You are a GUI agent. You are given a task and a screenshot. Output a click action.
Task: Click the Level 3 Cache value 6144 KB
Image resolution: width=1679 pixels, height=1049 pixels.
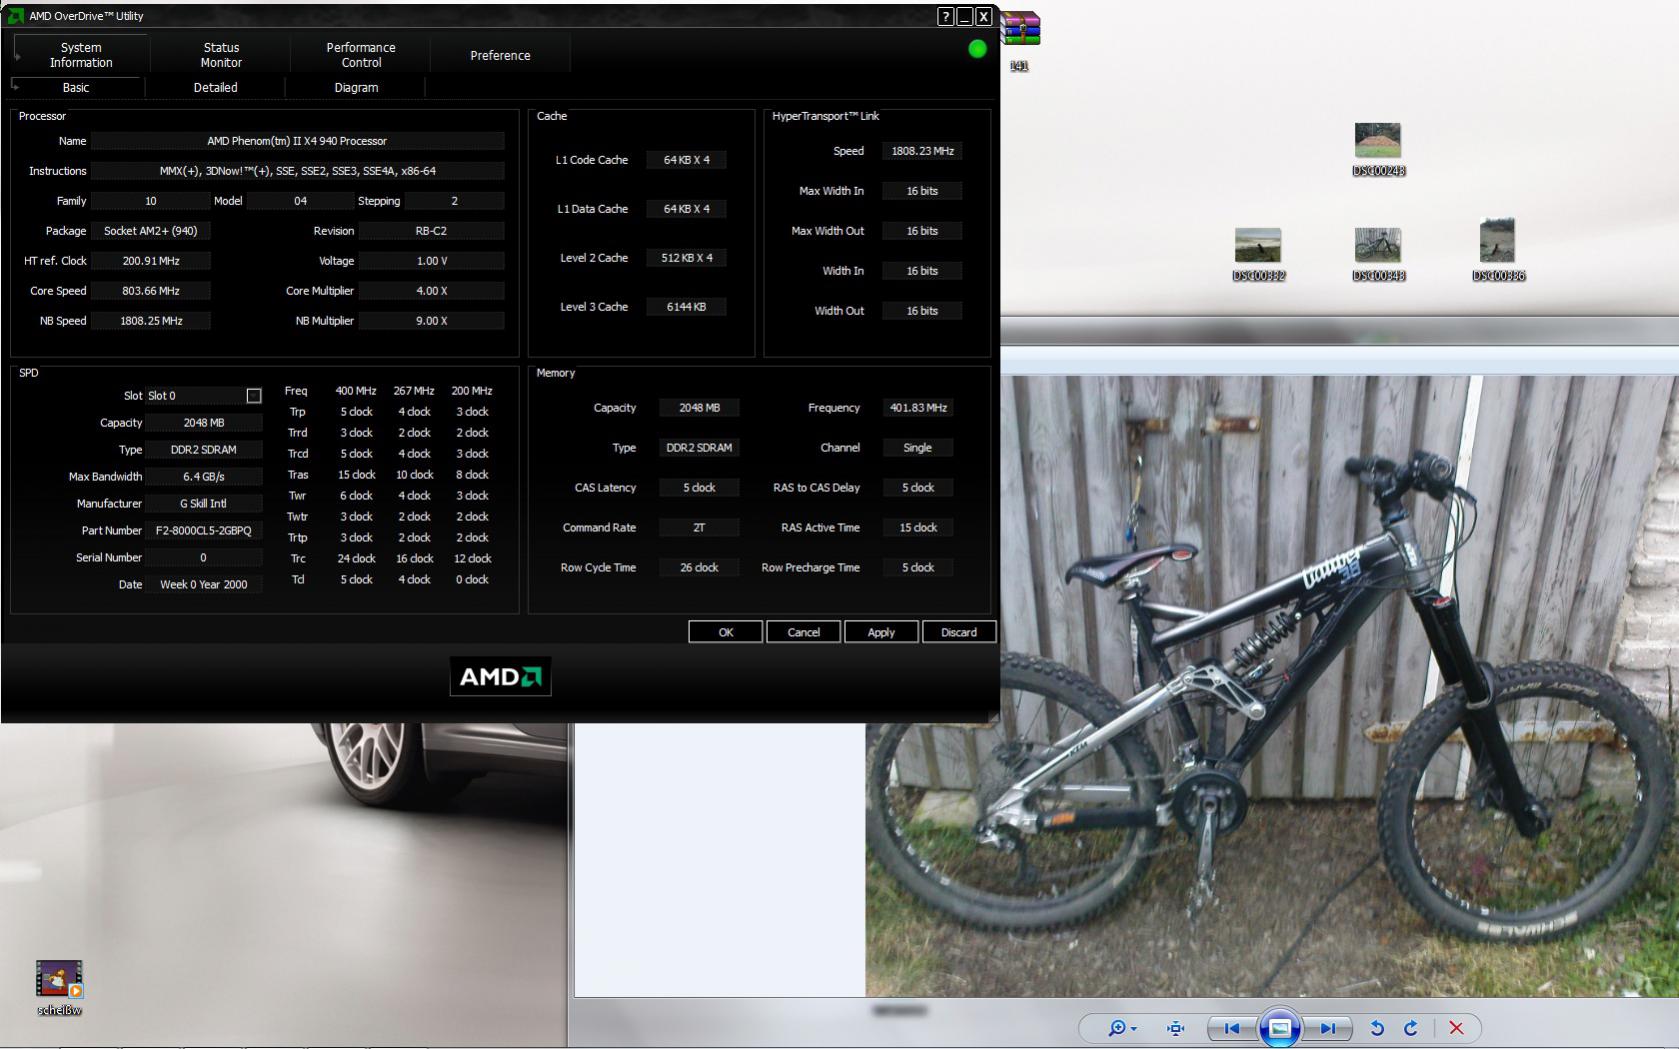point(686,307)
